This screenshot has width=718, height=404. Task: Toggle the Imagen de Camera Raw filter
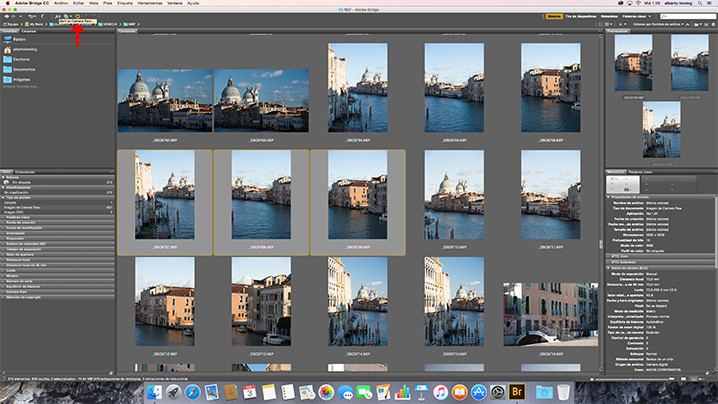(57, 207)
